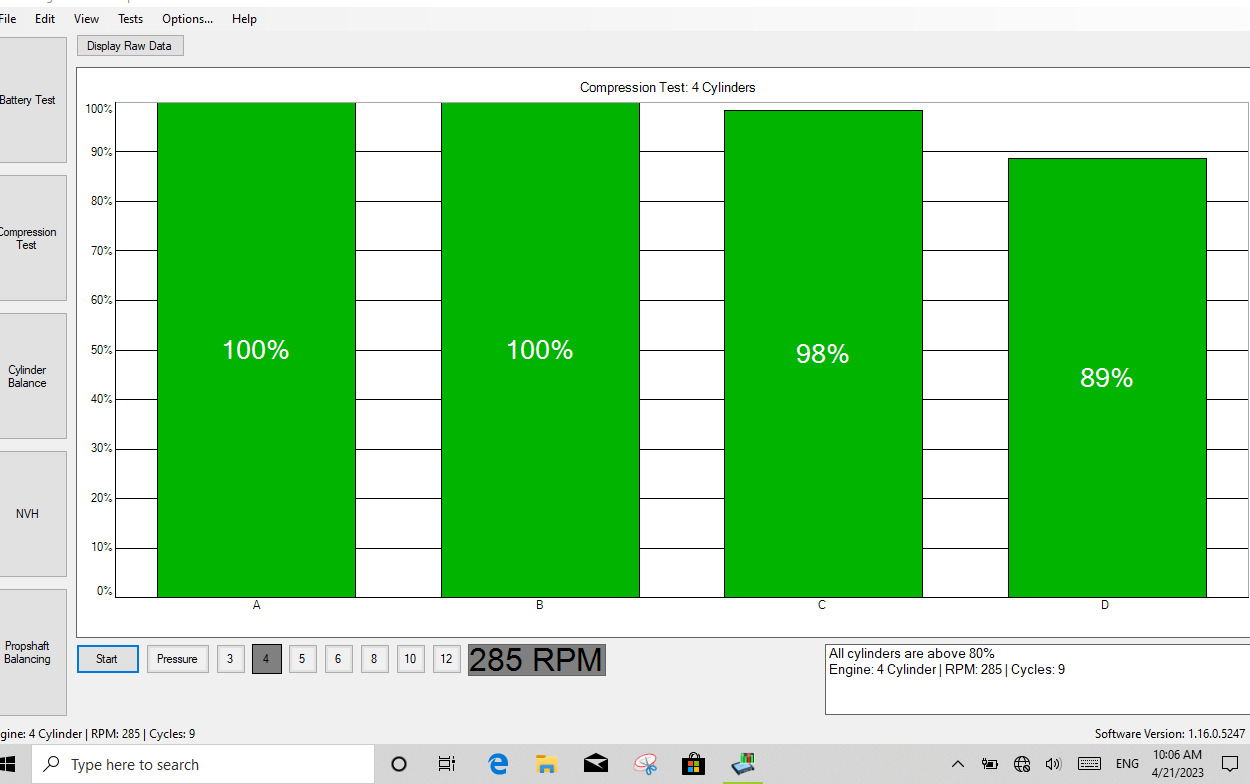Toggle the 4 cylinder count button
The height and width of the screenshot is (784, 1250).
click(266, 659)
